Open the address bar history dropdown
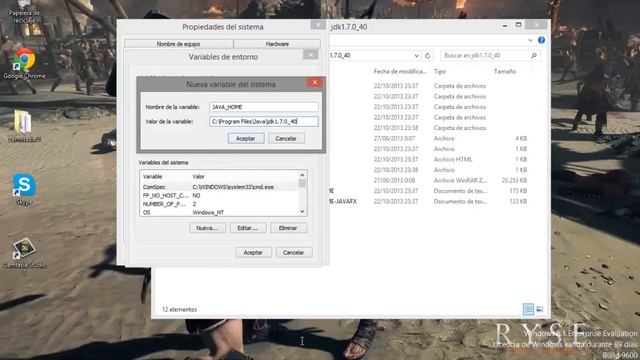640x360 pixels. (416, 56)
